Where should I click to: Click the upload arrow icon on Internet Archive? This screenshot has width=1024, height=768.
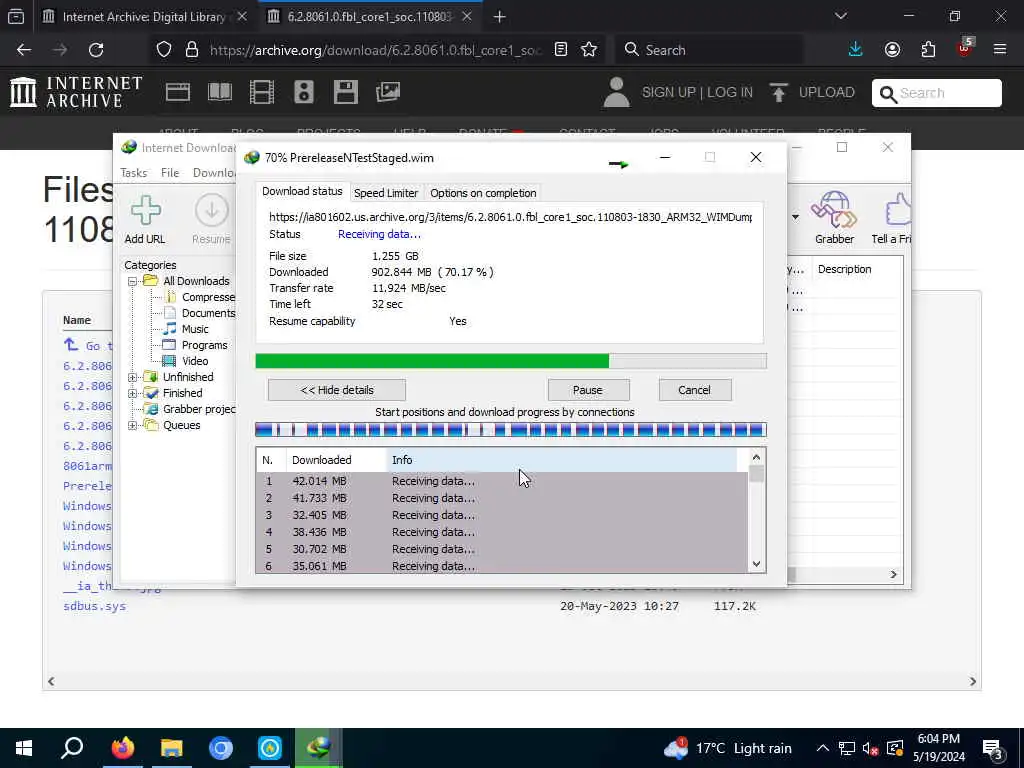778,92
